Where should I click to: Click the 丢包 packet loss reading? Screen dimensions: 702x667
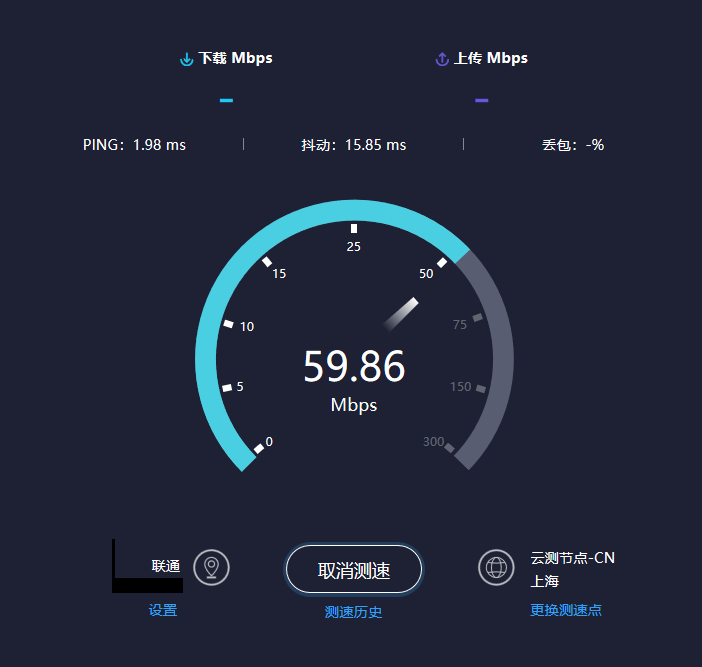[x=573, y=145]
